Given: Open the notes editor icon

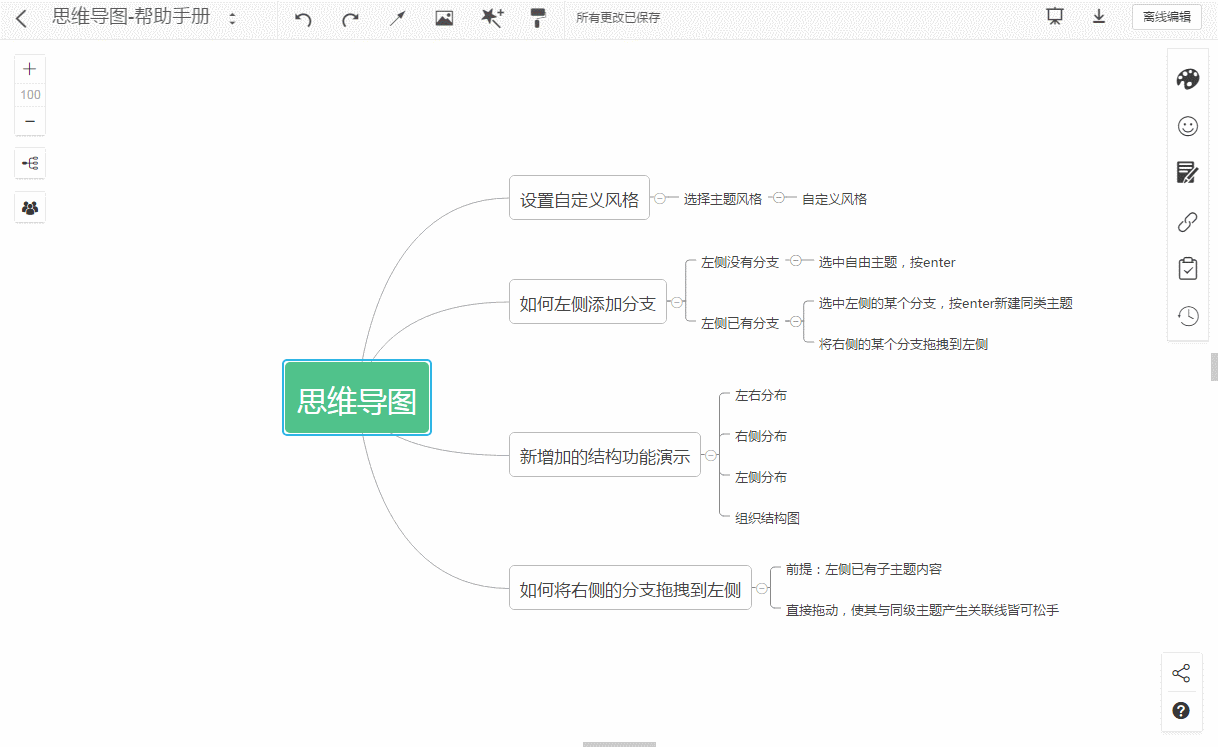Looking at the screenshot, I should point(1187,172).
